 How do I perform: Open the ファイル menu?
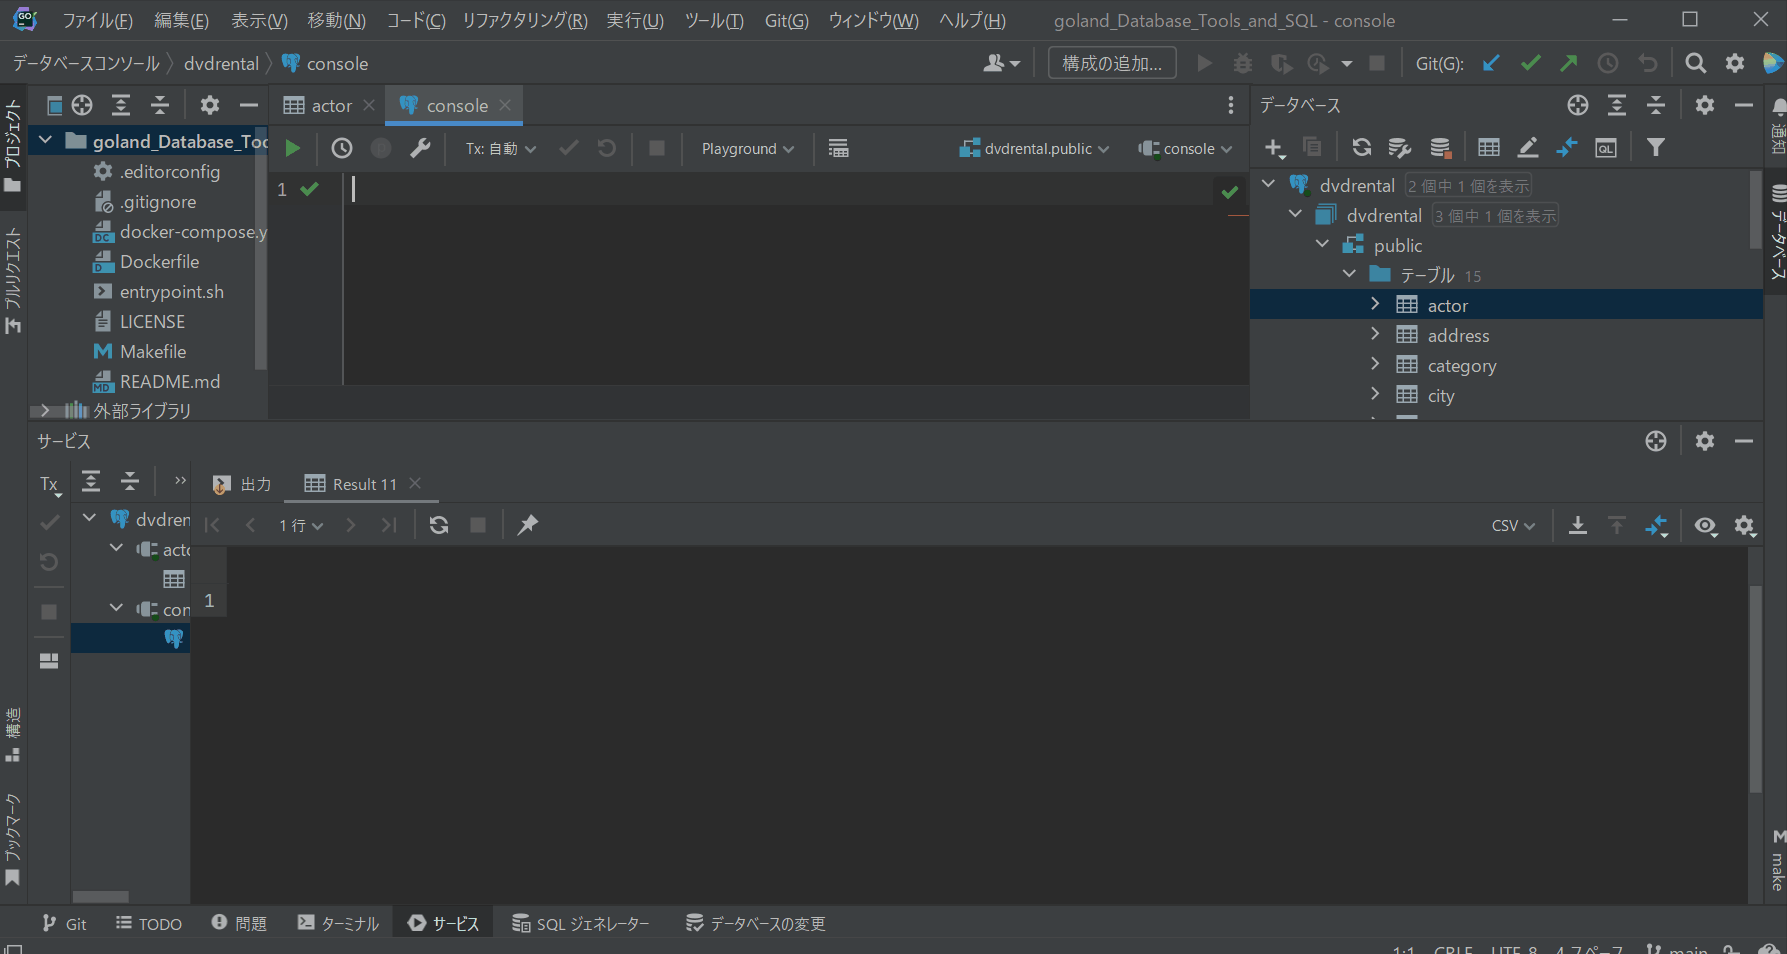click(x=97, y=21)
